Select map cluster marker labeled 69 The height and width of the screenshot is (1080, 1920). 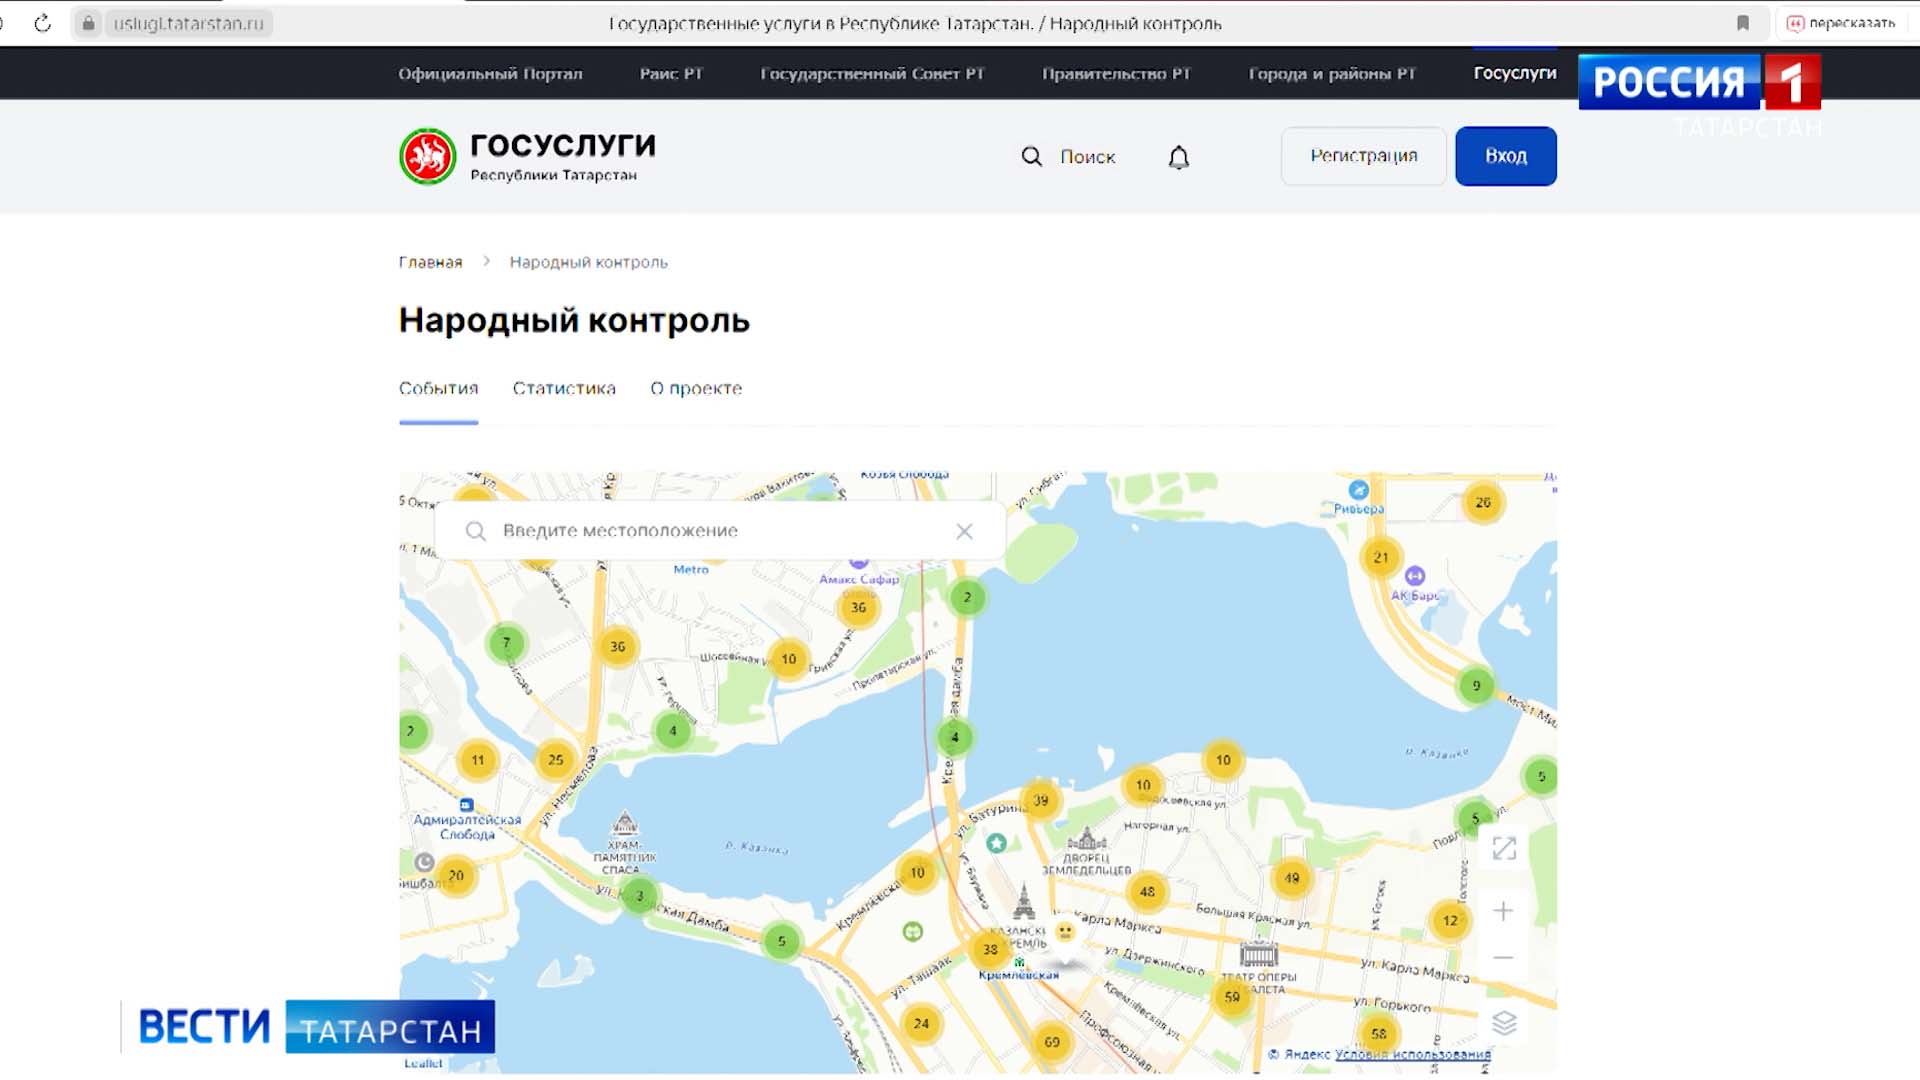pyautogui.click(x=1052, y=1042)
